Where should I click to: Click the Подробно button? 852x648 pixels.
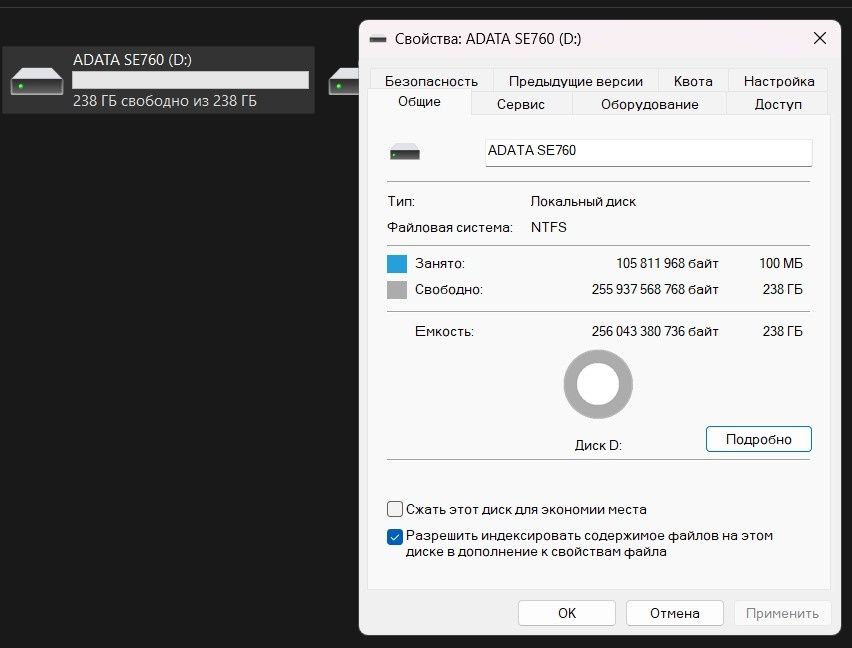click(x=759, y=439)
